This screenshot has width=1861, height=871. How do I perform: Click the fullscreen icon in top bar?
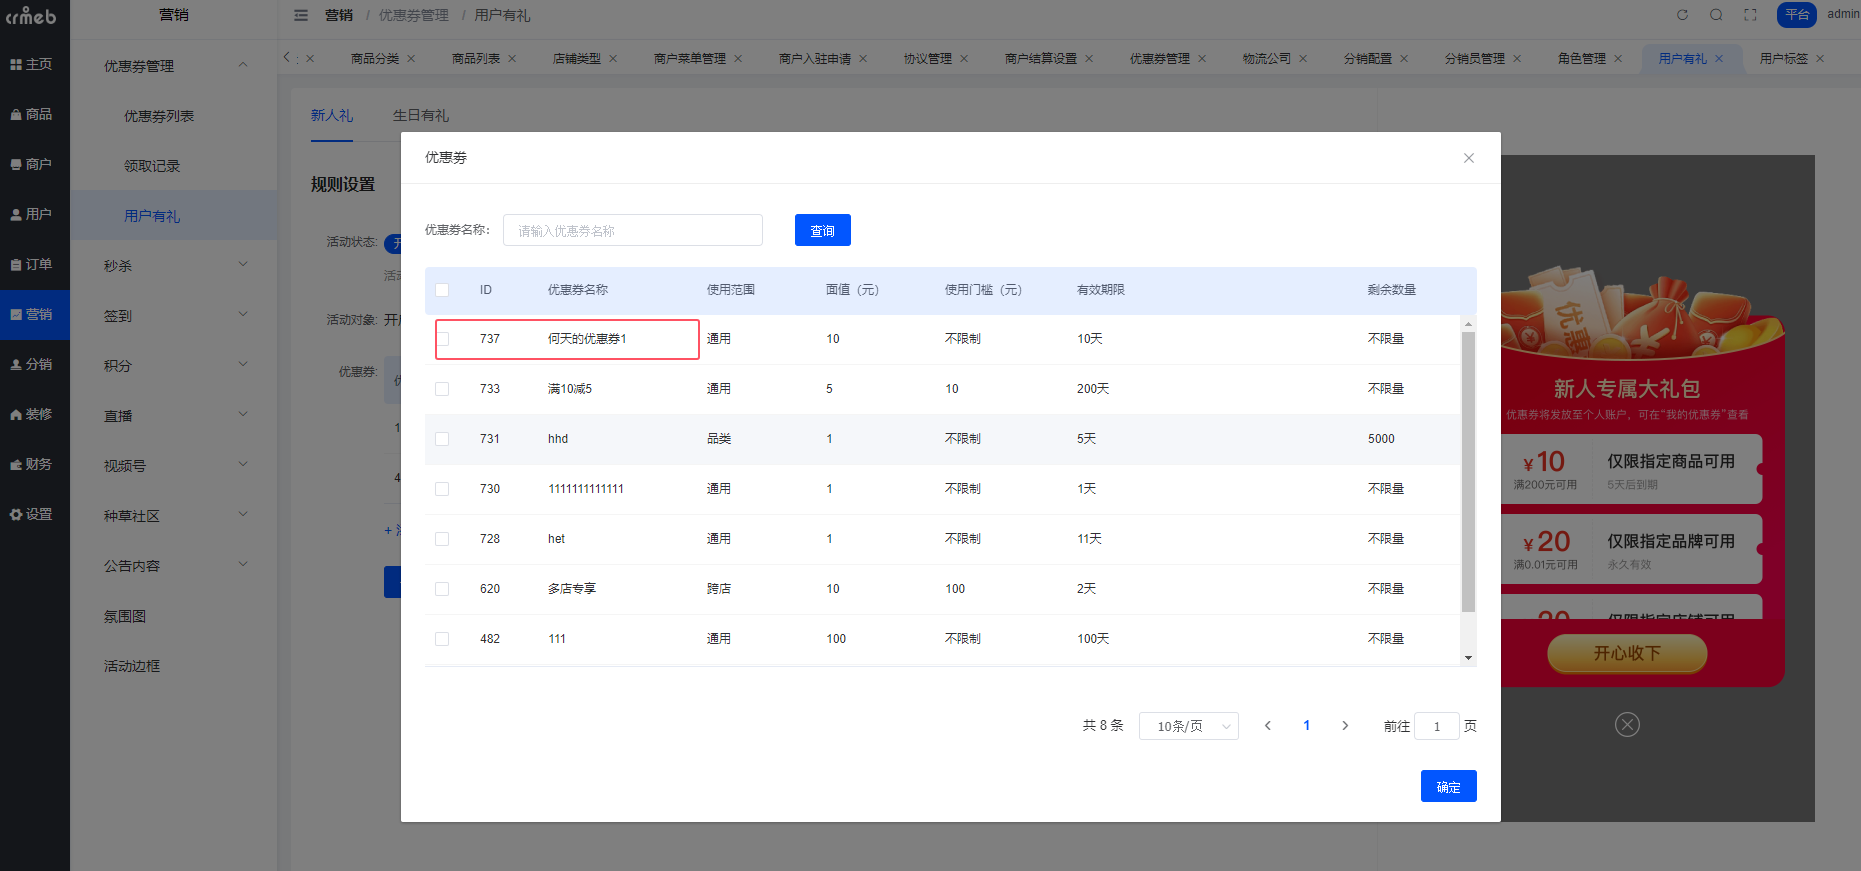(x=1750, y=15)
